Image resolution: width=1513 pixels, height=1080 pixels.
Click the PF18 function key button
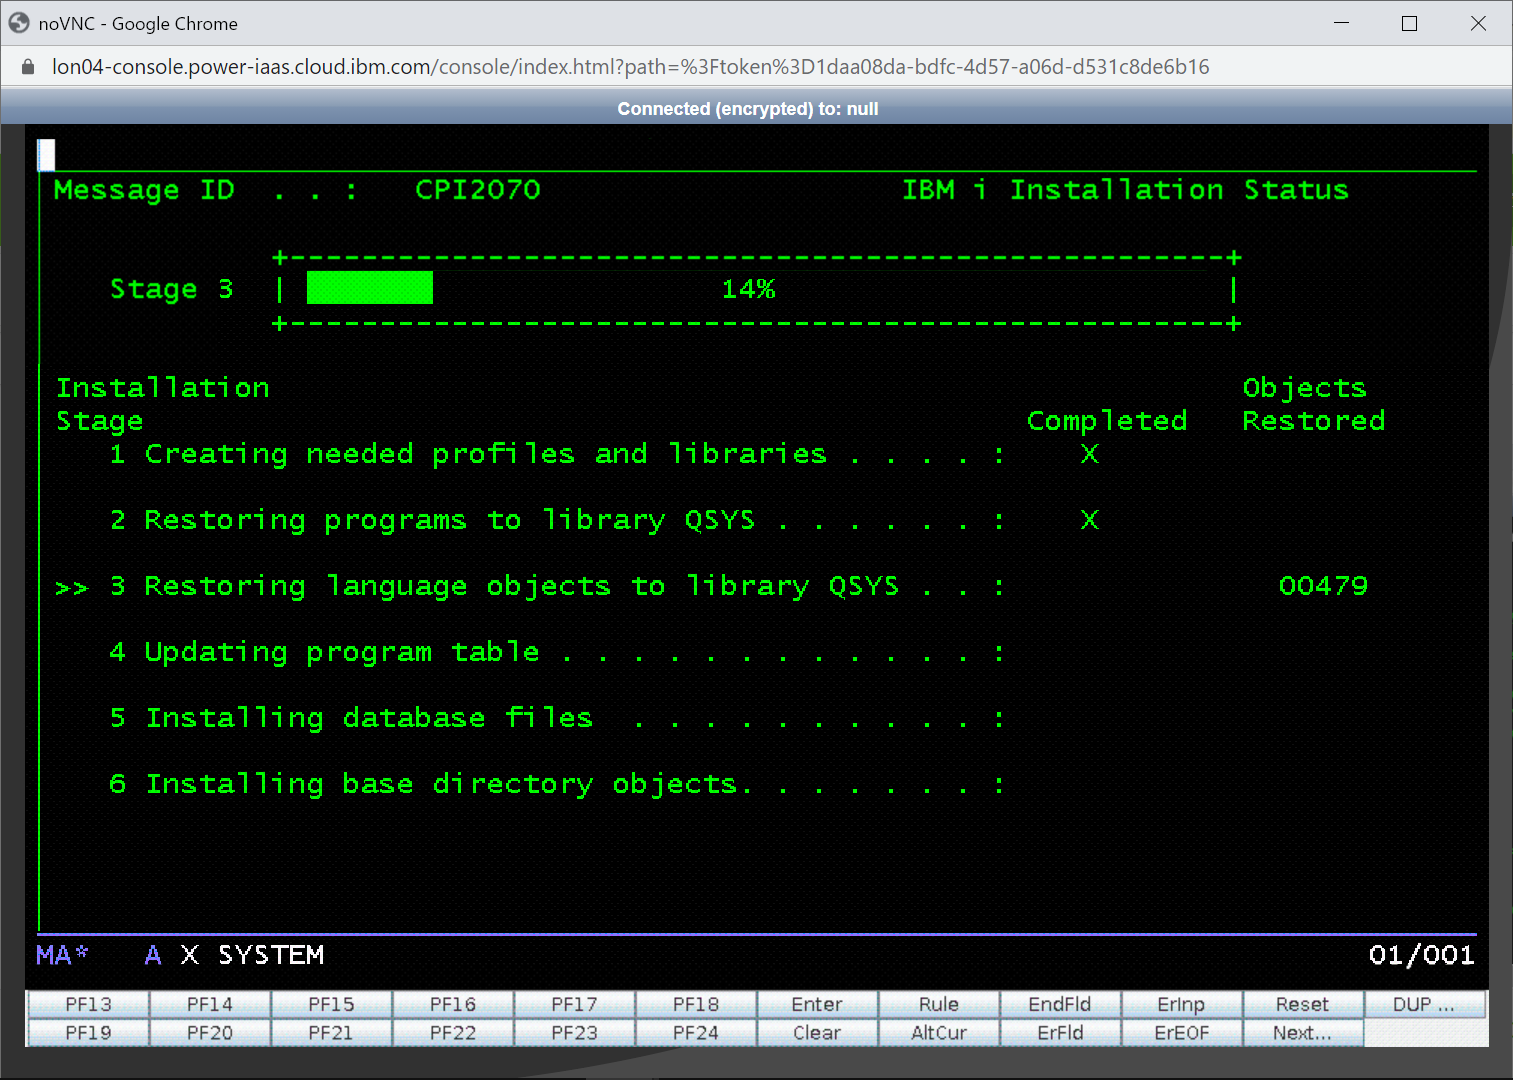(x=696, y=1004)
